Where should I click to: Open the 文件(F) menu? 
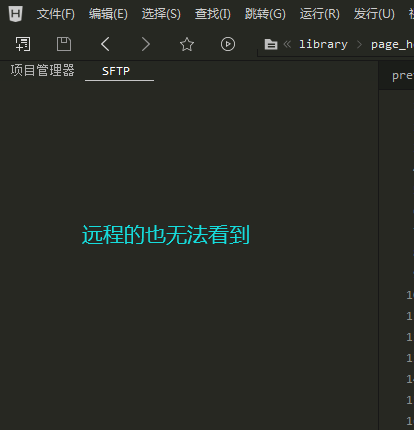tap(56, 14)
